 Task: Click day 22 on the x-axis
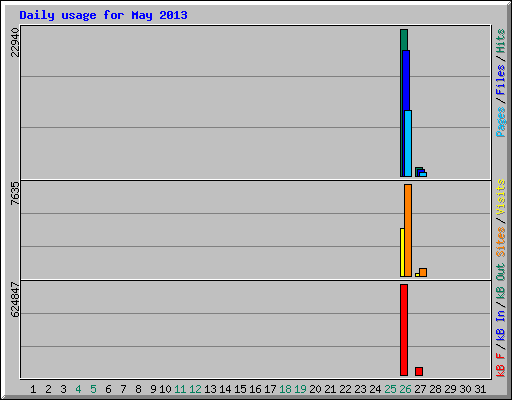coord(345,389)
